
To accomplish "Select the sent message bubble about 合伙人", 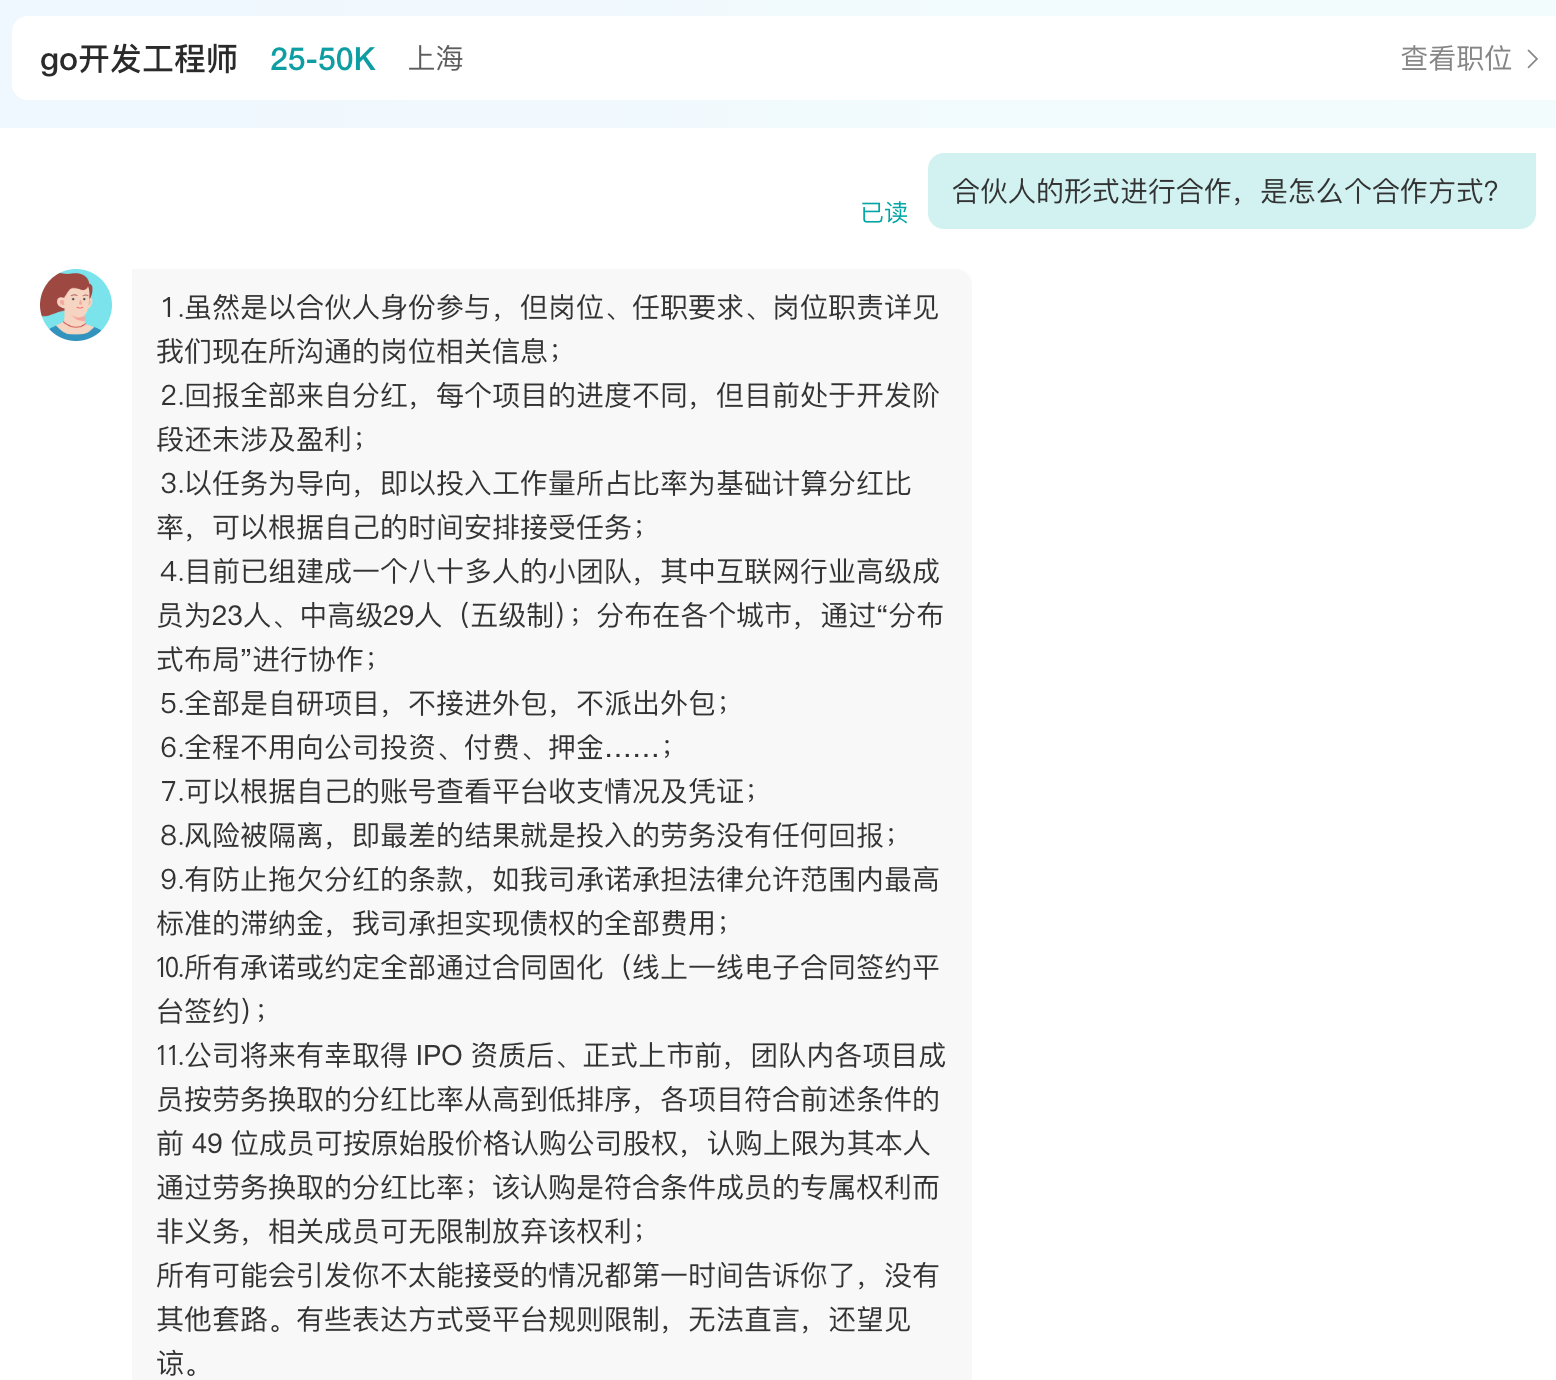I will point(1231,191).
